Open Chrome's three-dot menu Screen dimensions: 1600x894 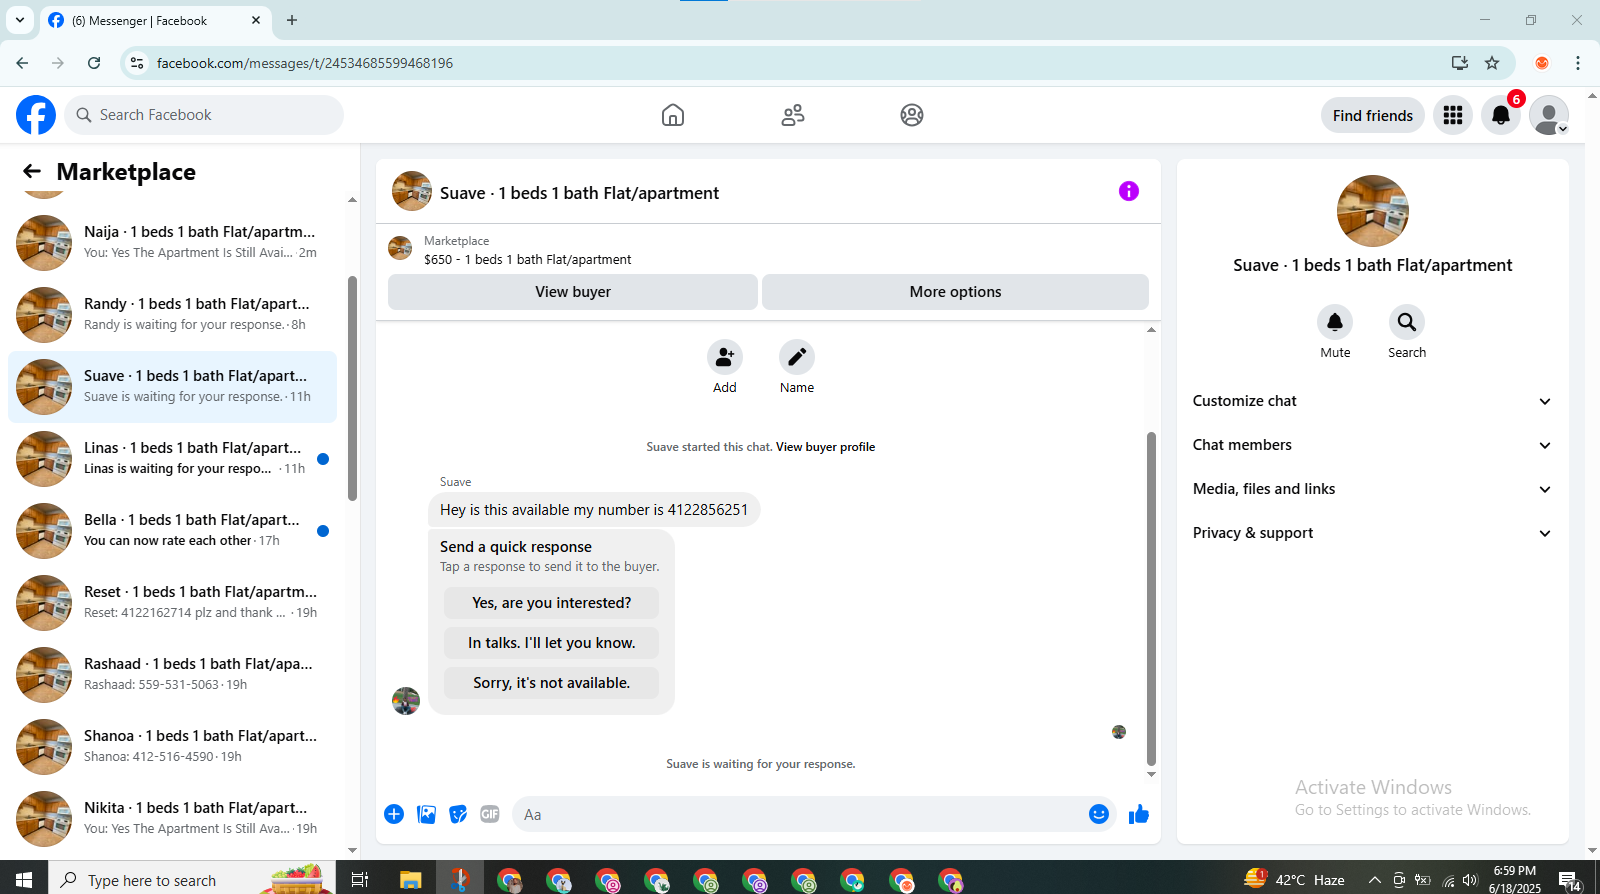(x=1578, y=63)
